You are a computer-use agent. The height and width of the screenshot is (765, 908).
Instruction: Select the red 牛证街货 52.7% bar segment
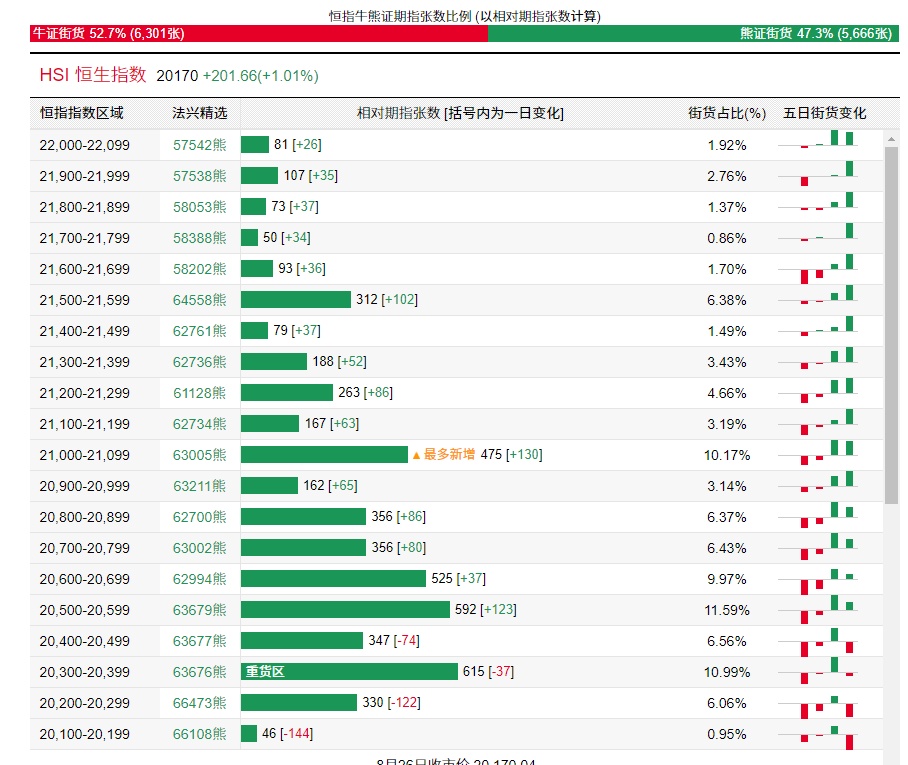click(259, 34)
